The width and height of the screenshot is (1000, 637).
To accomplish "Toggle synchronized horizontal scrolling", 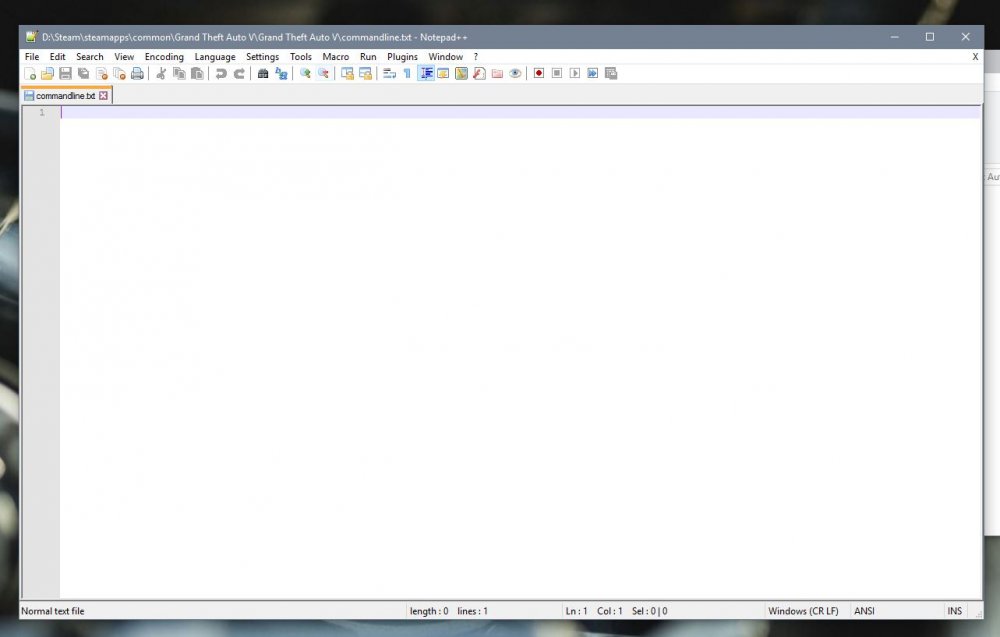I will coord(365,73).
